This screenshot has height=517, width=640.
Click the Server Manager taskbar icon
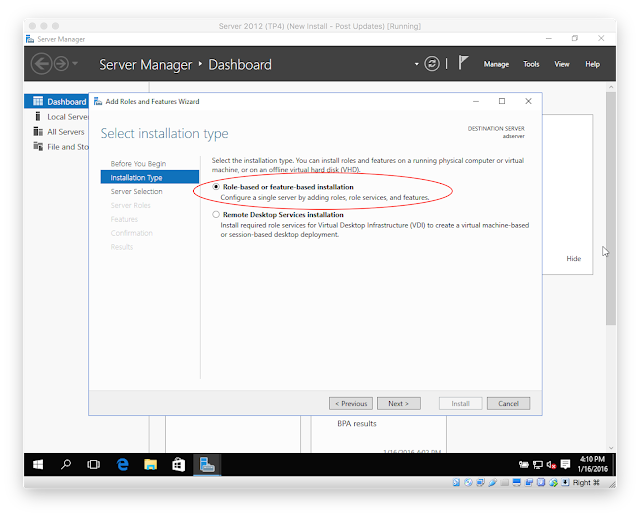pos(207,465)
